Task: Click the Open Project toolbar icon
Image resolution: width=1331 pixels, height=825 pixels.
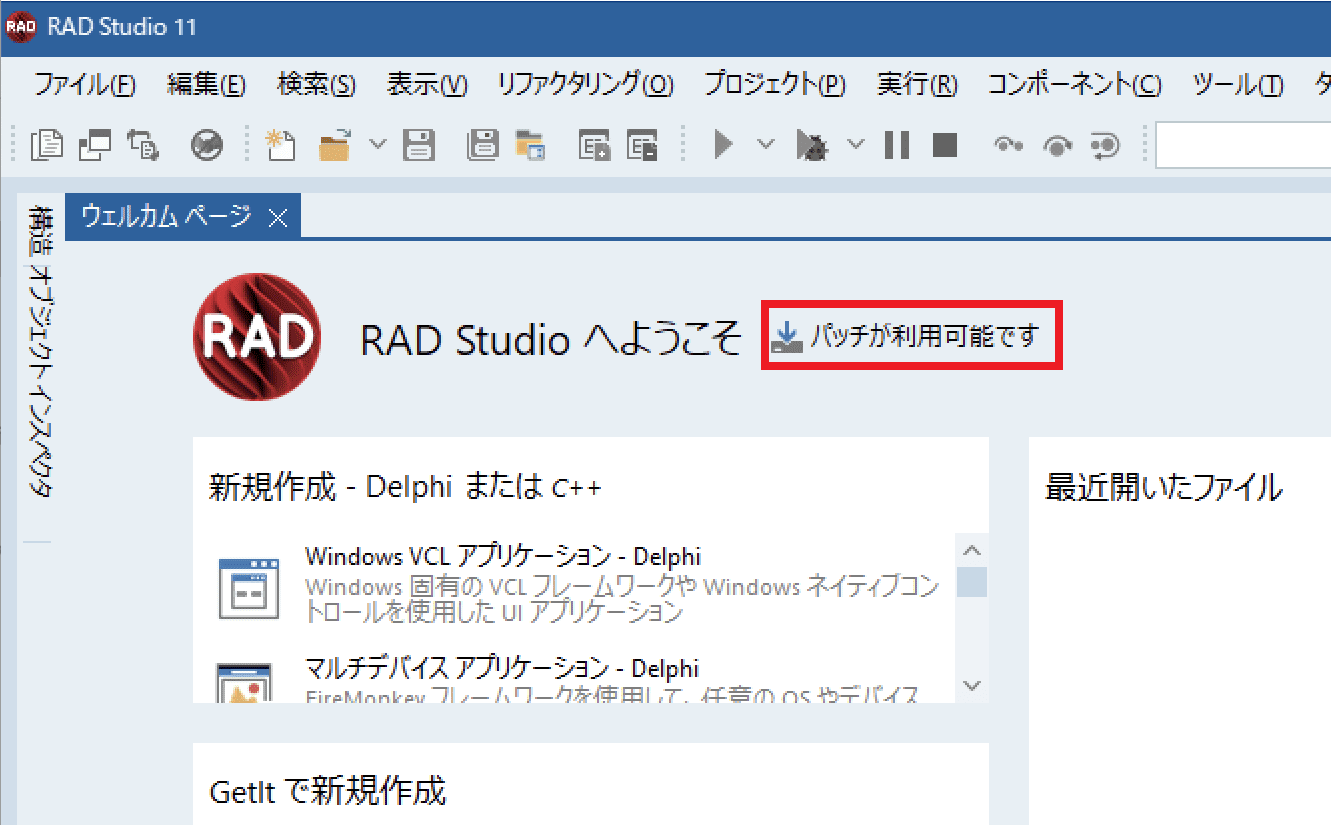Action: coord(530,145)
